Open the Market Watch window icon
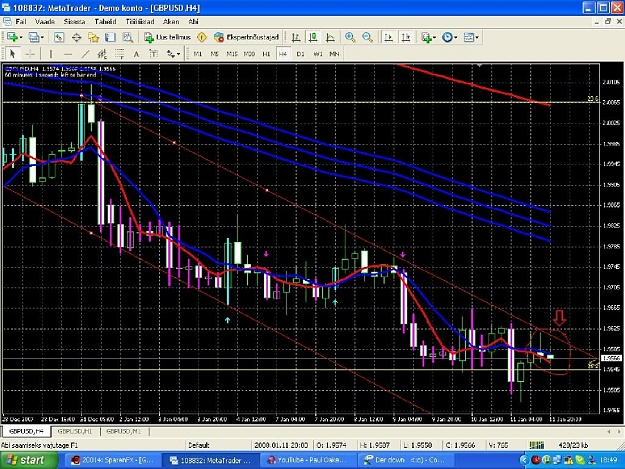The image size is (625, 469). (x=59, y=37)
